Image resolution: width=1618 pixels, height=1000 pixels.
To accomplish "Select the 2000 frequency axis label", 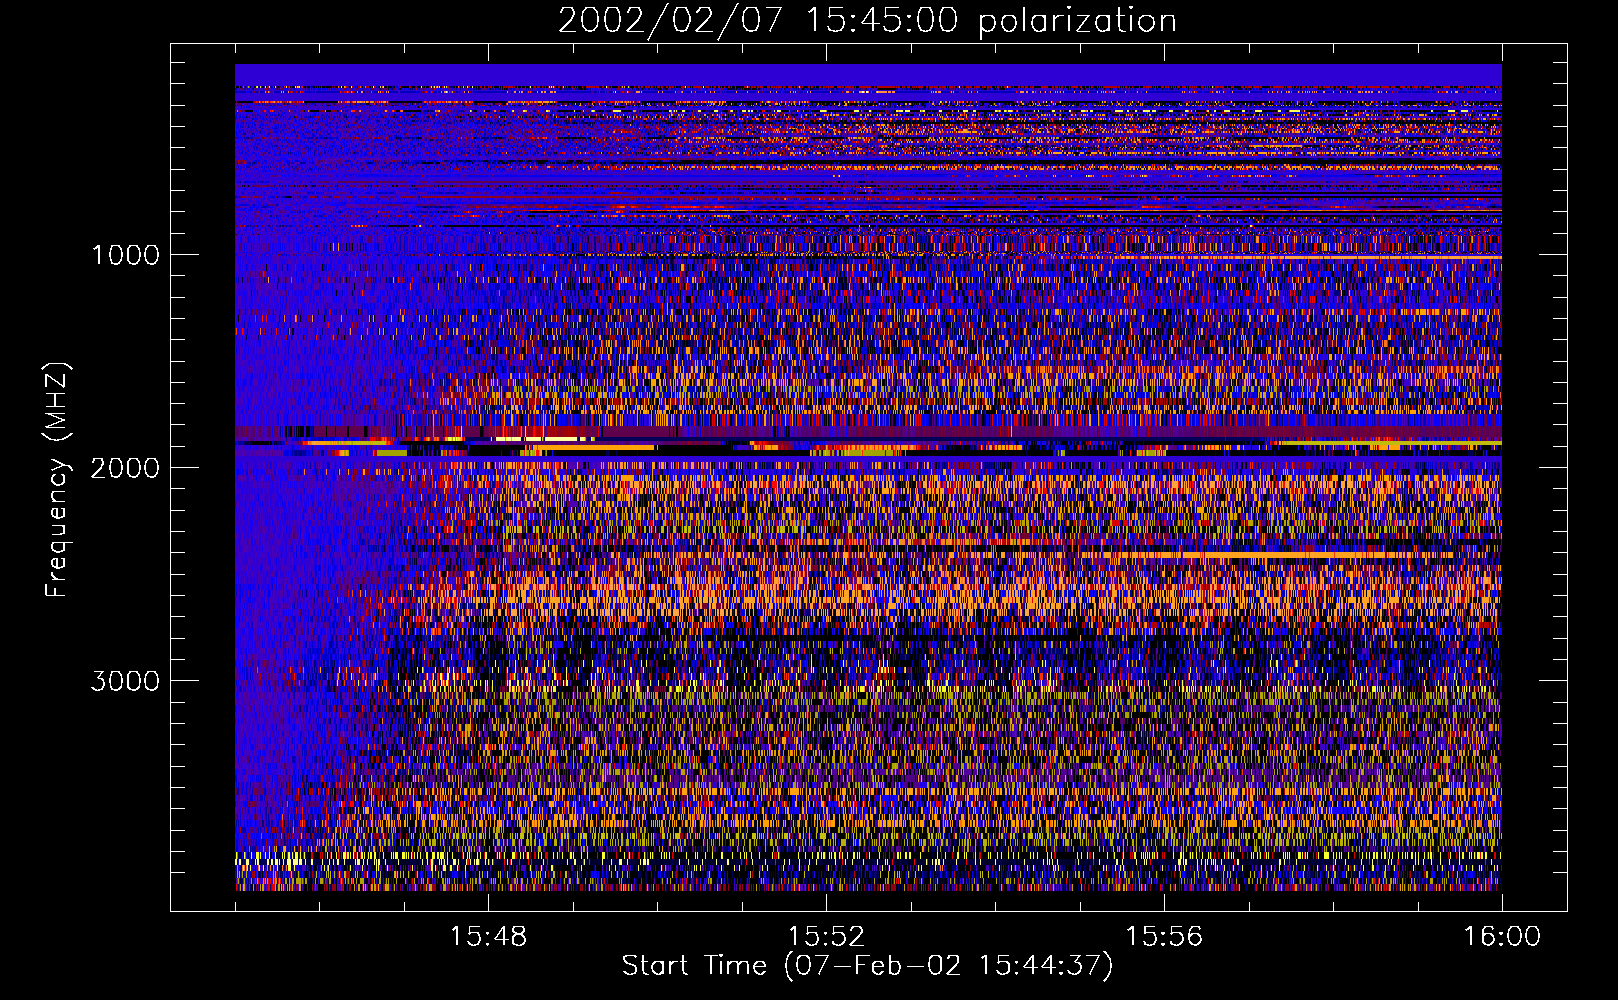I will coord(125,468).
